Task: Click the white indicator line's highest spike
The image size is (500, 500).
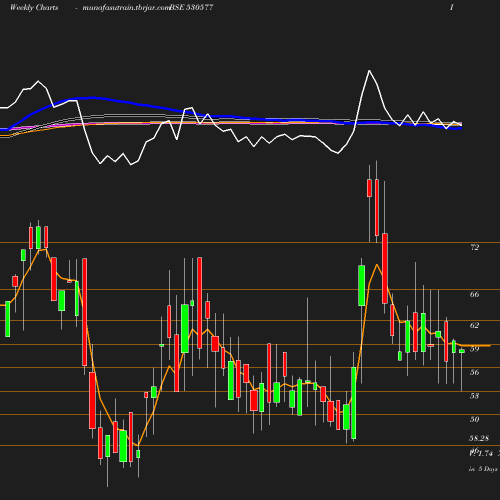Action: [x=369, y=71]
